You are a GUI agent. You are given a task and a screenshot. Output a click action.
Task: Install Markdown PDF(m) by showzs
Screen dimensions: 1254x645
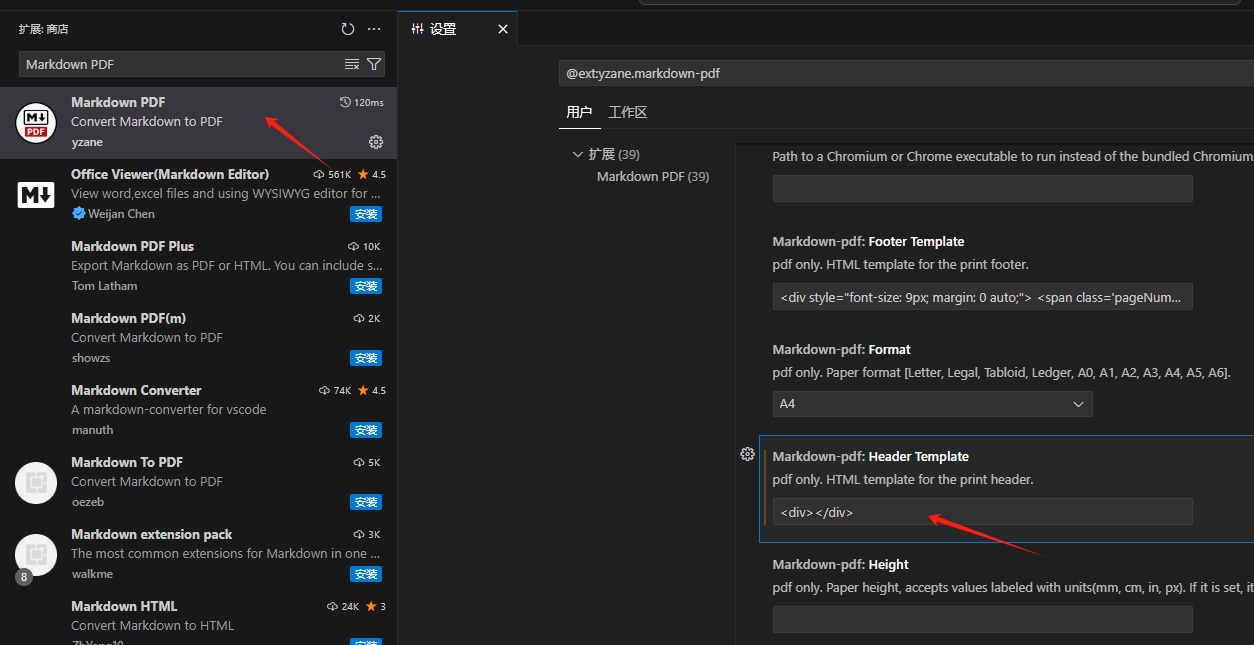366,358
